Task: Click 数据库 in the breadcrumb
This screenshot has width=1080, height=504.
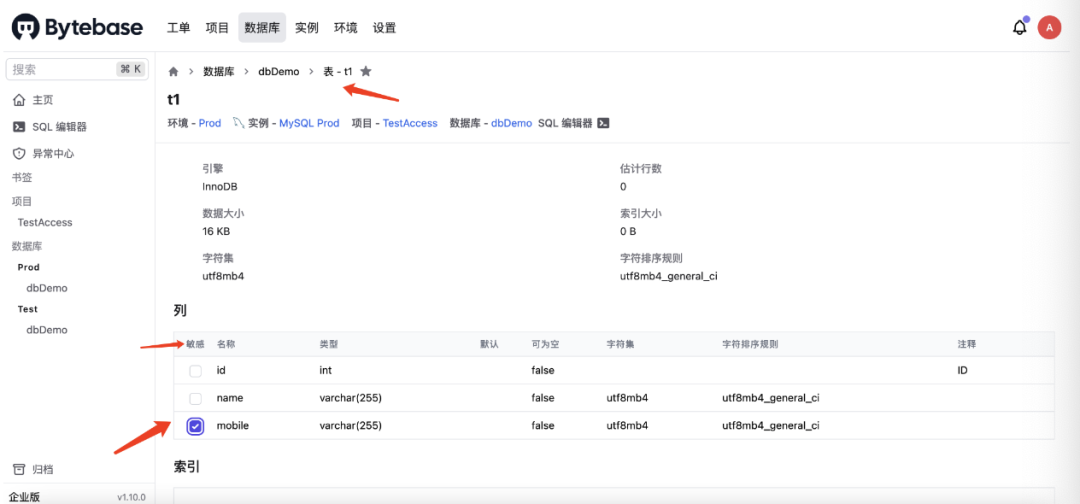Action: click(x=218, y=71)
